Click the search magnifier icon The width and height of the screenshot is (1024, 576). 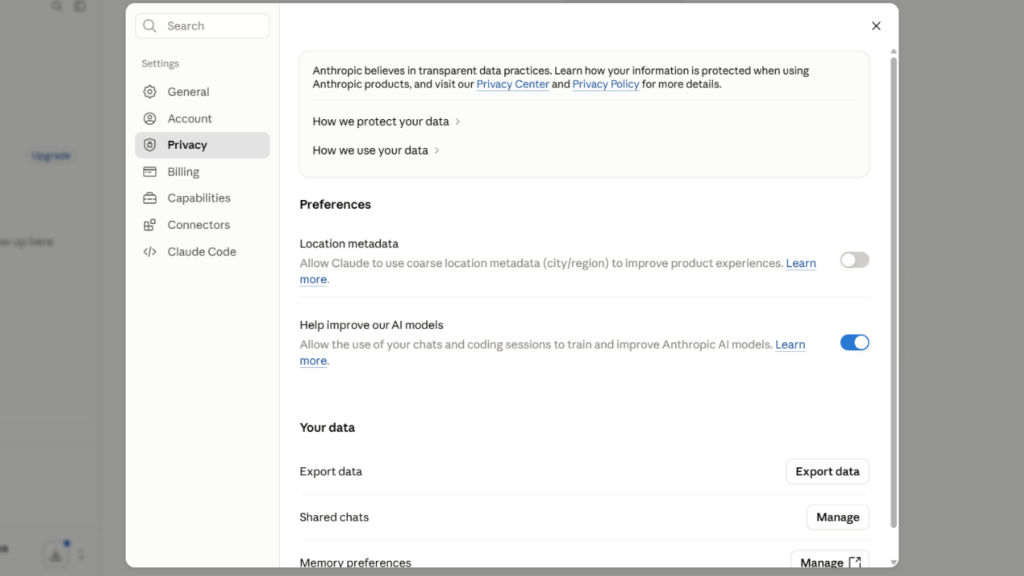(x=150, y=25)
